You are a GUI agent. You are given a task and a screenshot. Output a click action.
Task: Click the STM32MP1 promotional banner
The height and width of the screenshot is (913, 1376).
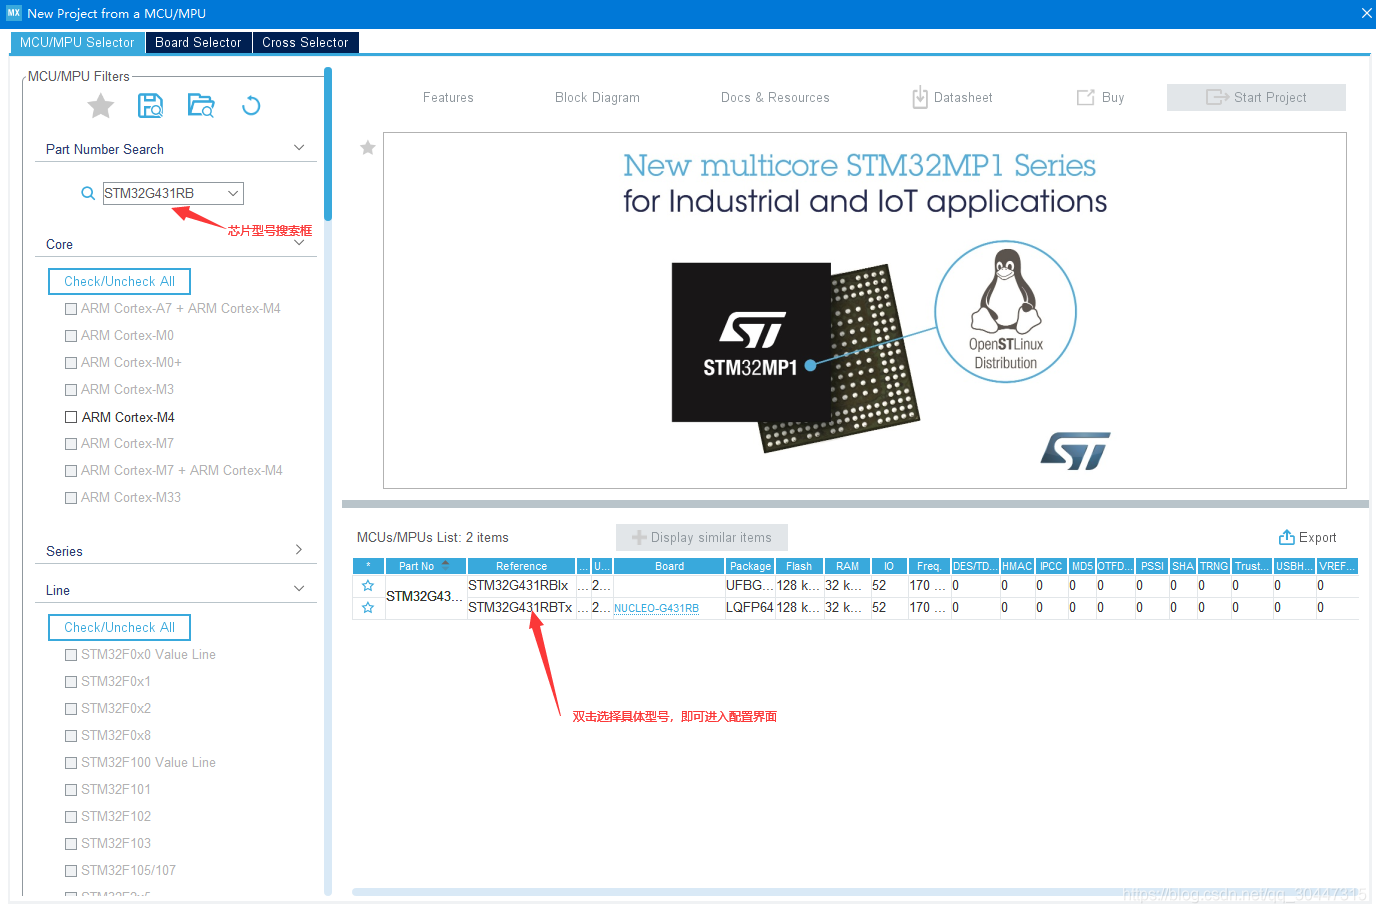[x=865, y=310]
